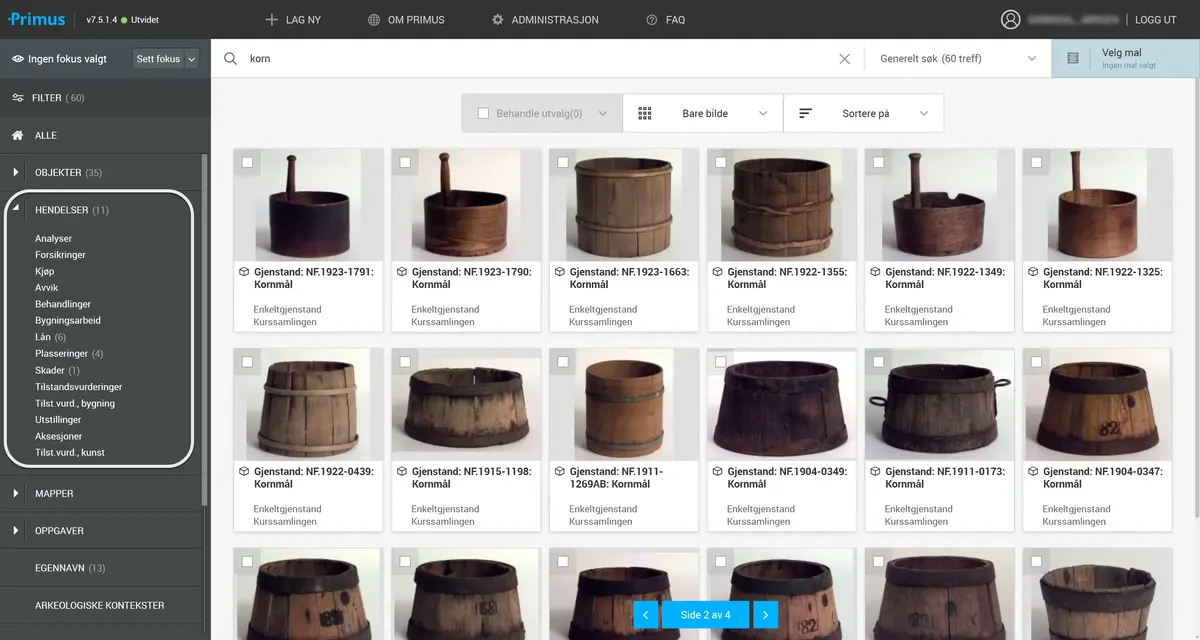The height and width of the screenshot is (640, 1200).
Task: Go to previous page arrow
Action: click(646, 614)
